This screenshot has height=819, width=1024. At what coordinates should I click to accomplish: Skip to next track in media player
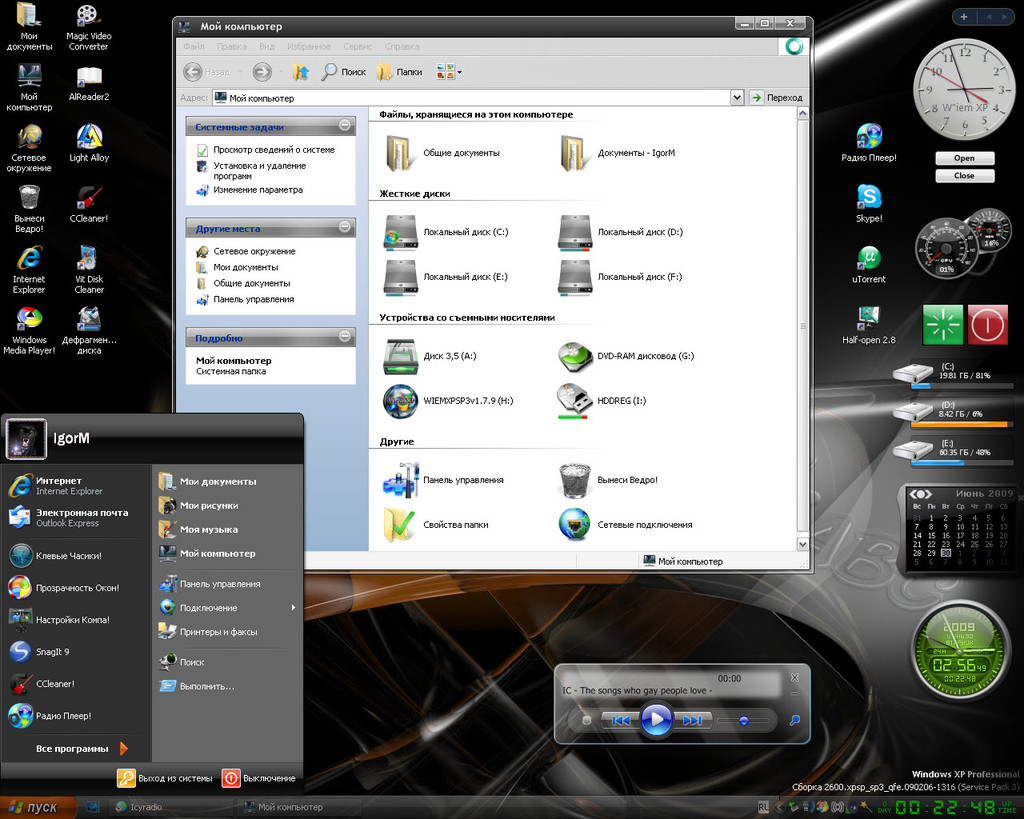[x=692, y=720]
